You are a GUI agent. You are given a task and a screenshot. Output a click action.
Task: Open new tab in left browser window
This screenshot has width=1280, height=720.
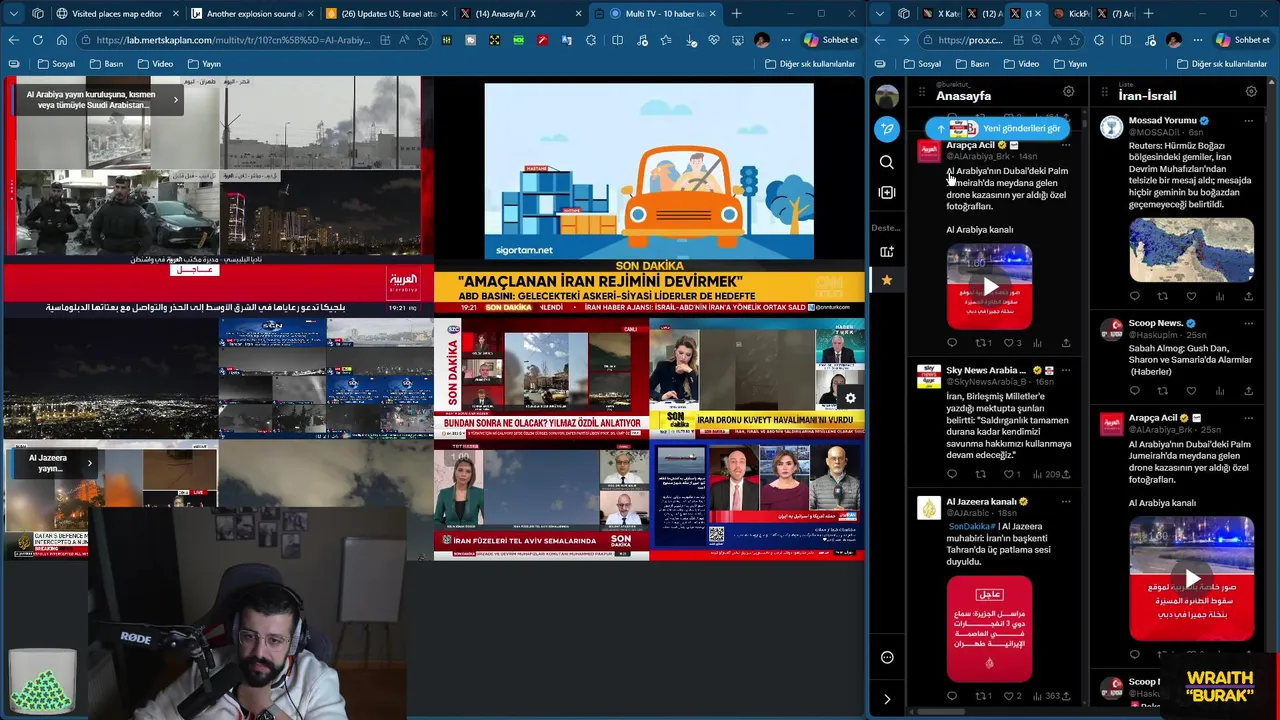pyautogui.click(x=737, y=14)
